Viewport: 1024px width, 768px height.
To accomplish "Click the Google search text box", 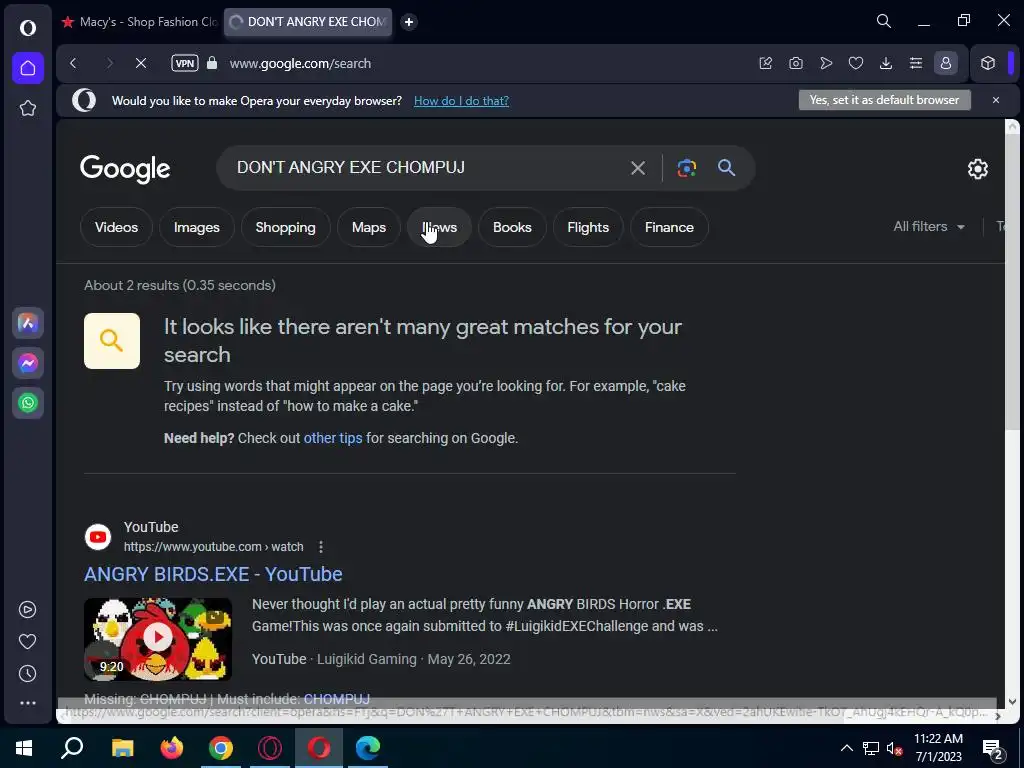I will click(x=424, y=168).
